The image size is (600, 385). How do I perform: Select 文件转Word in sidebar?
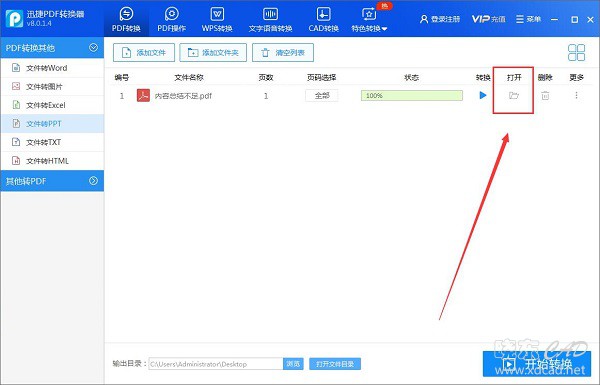tap(52, 68)
